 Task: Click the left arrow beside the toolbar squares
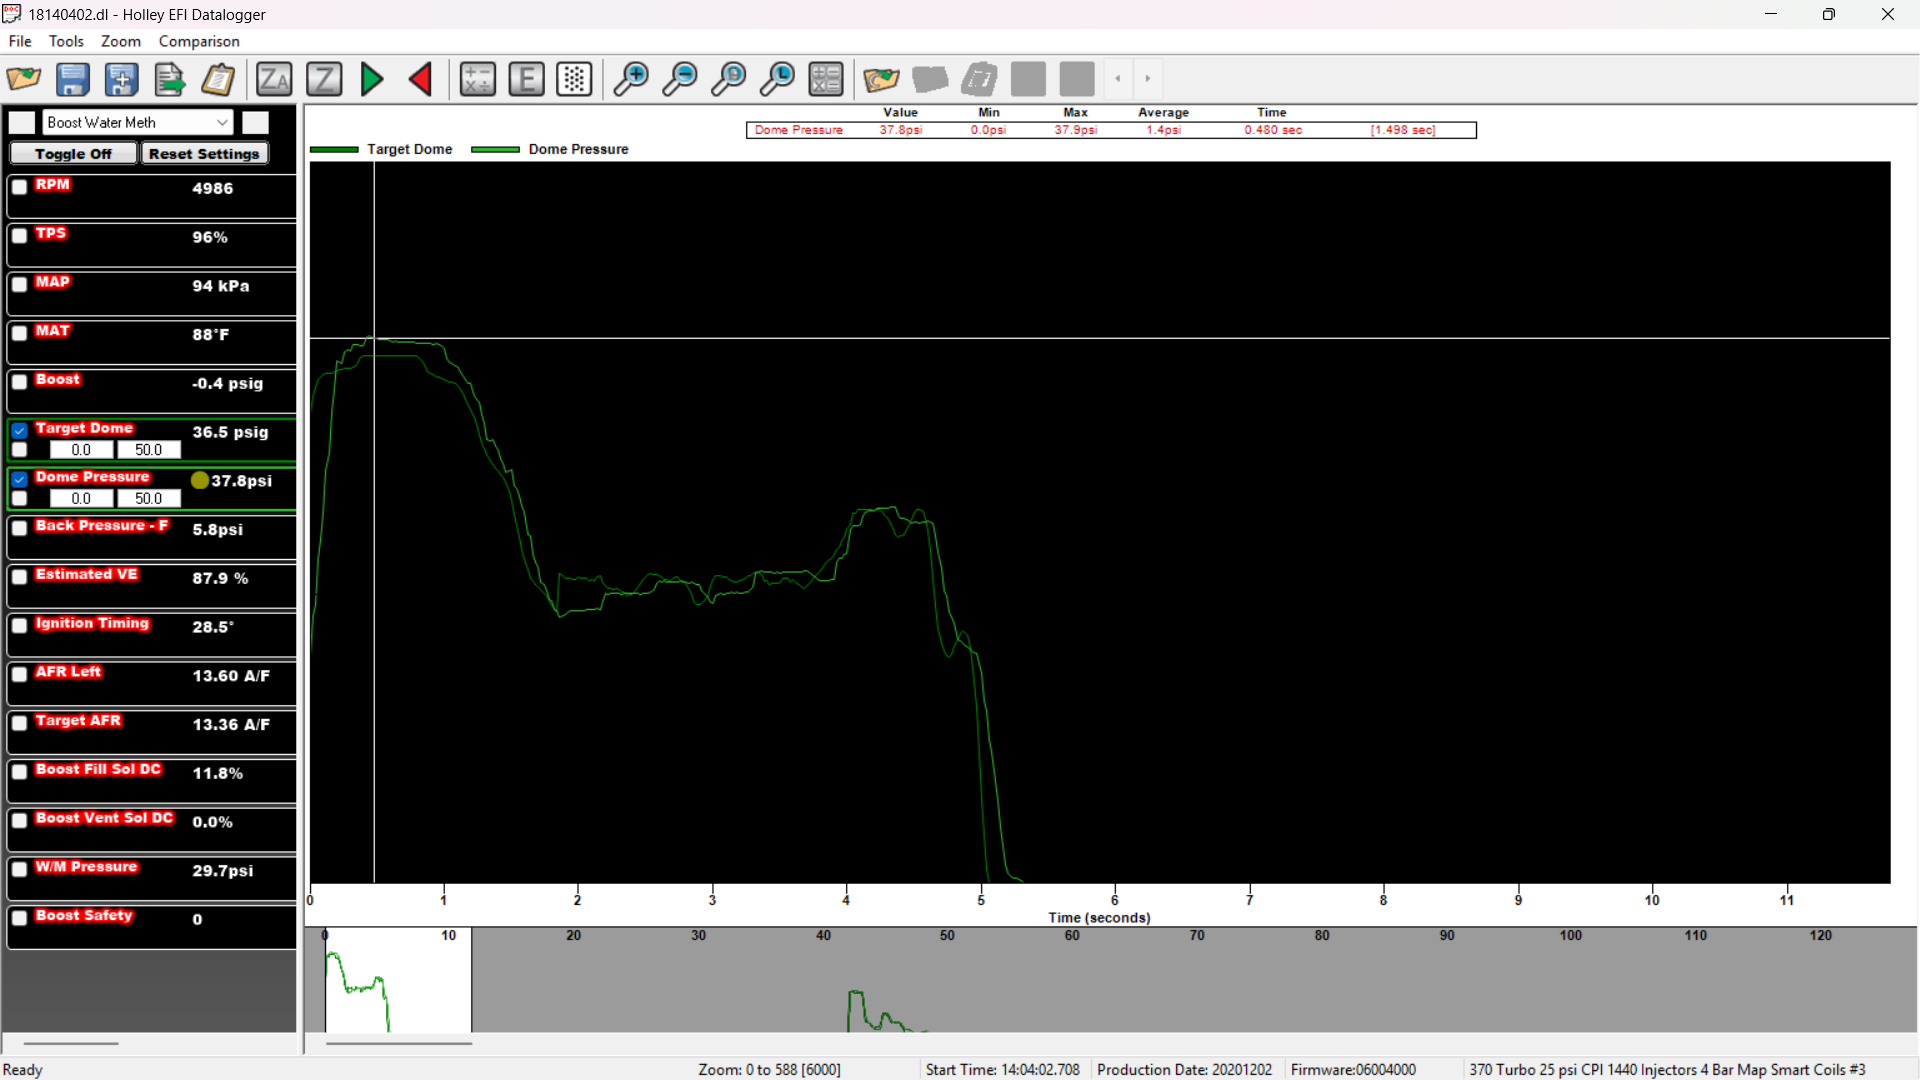click(1115, 79)
